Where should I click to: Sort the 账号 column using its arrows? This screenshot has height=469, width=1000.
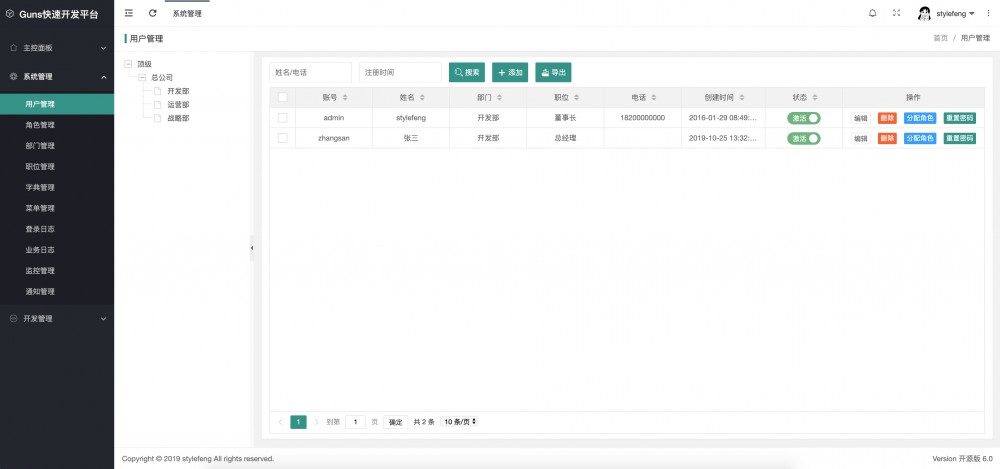pyautogui.click(x=345, y=98)
